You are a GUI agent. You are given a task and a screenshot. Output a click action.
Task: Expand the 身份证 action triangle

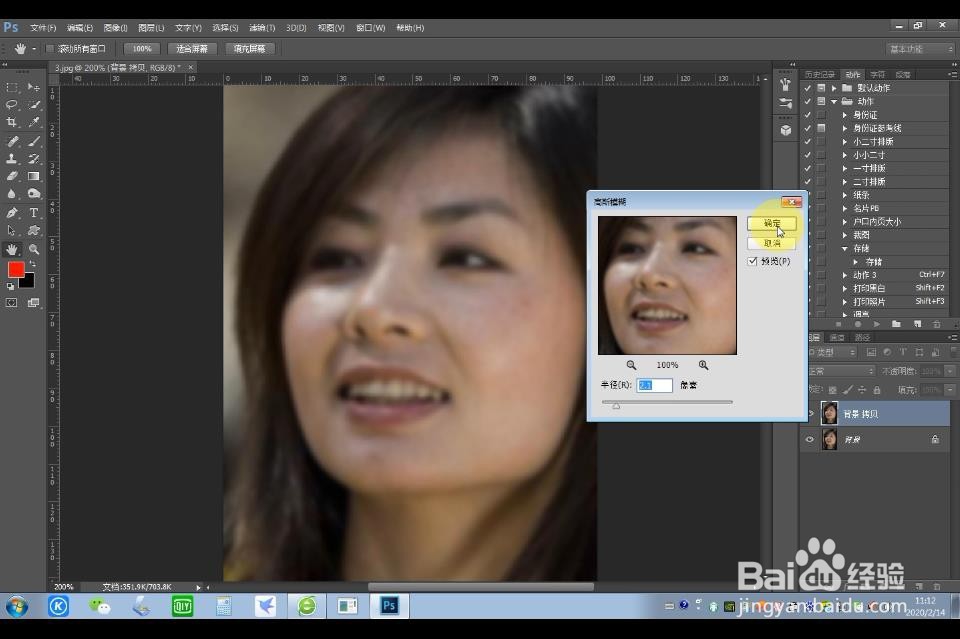tap(845, 115)
